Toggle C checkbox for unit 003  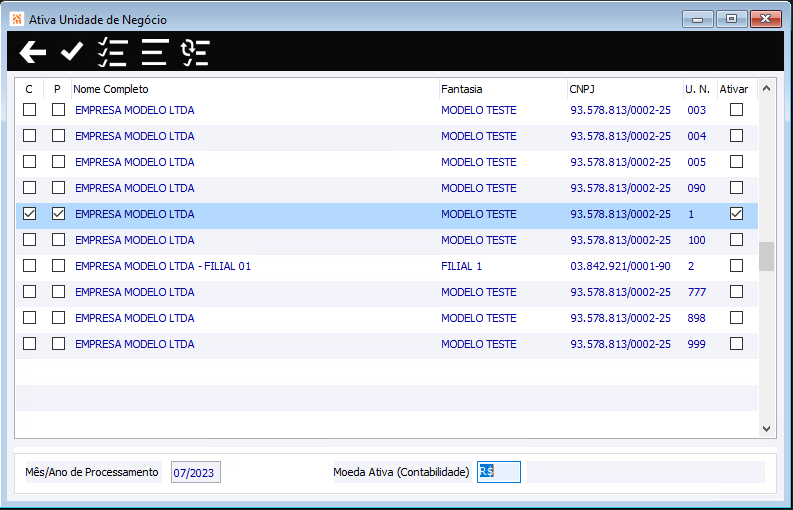[29, 109]
